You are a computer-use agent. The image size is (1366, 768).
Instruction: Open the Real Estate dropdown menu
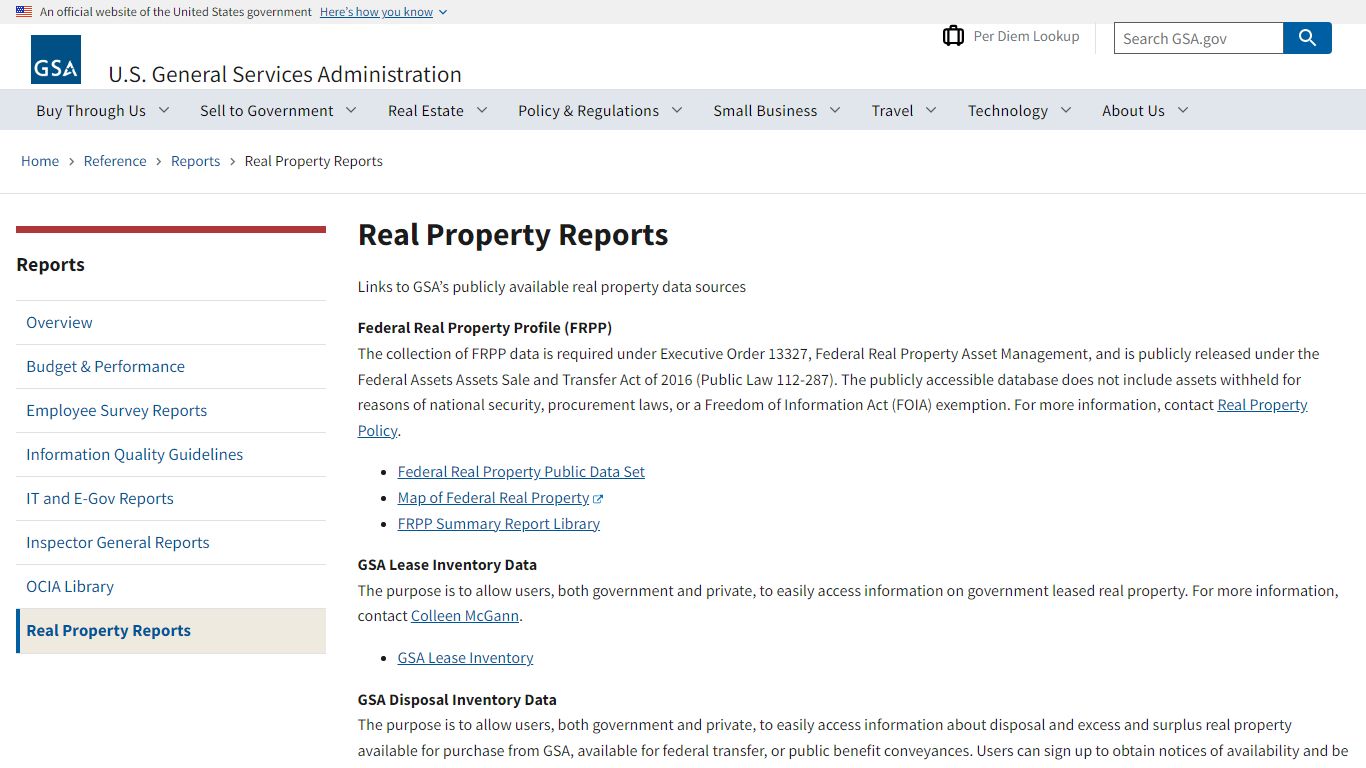pos(437,110)
